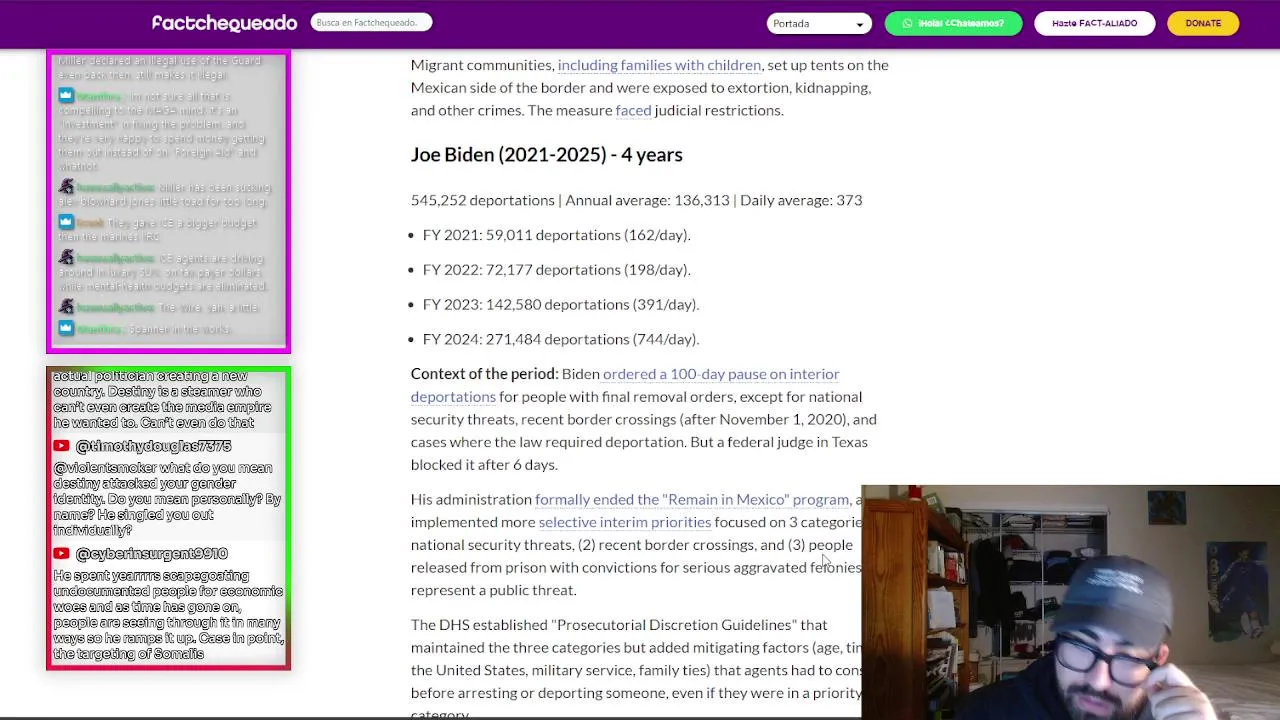Open the 'faced' judicial restrictions link
This screenshot has width=1280, height=720.
pyautogui.click(x=633, y=110)
